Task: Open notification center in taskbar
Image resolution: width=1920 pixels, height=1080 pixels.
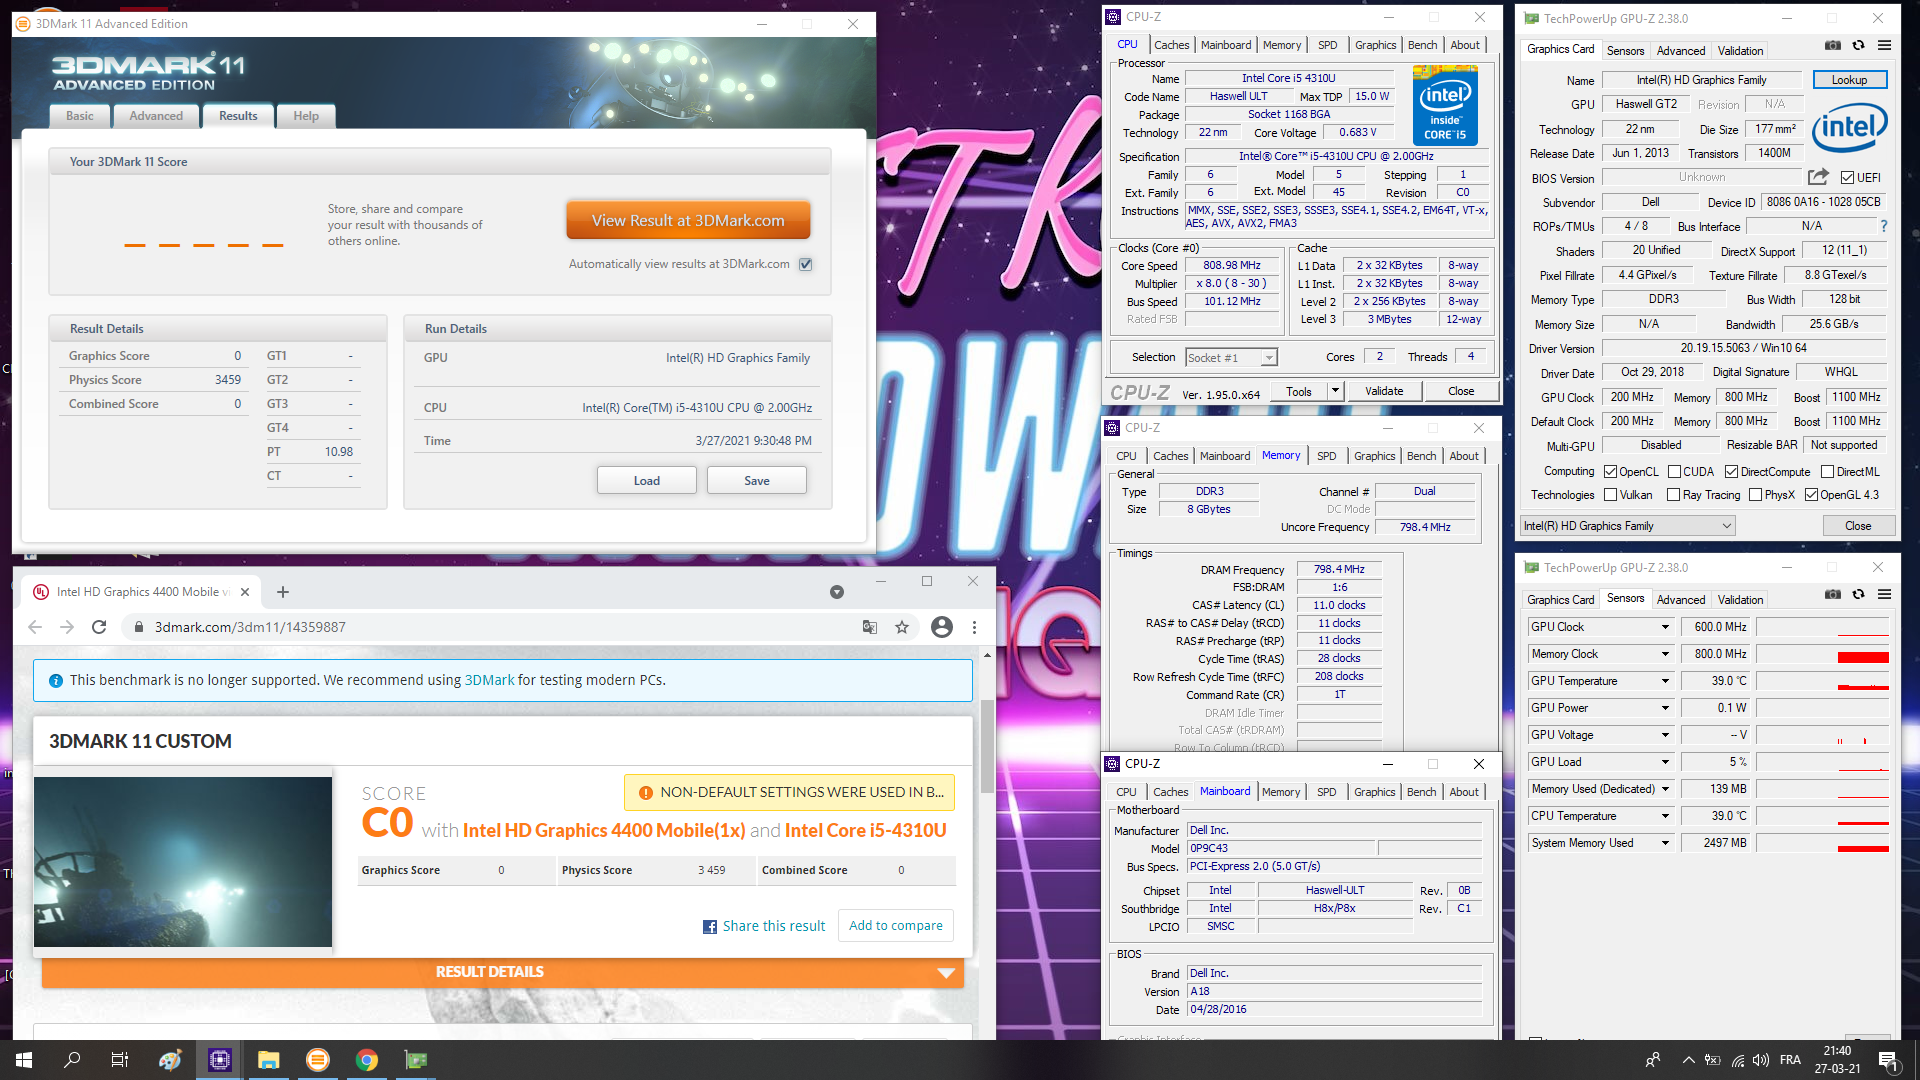Action: click(1888, 1060)
